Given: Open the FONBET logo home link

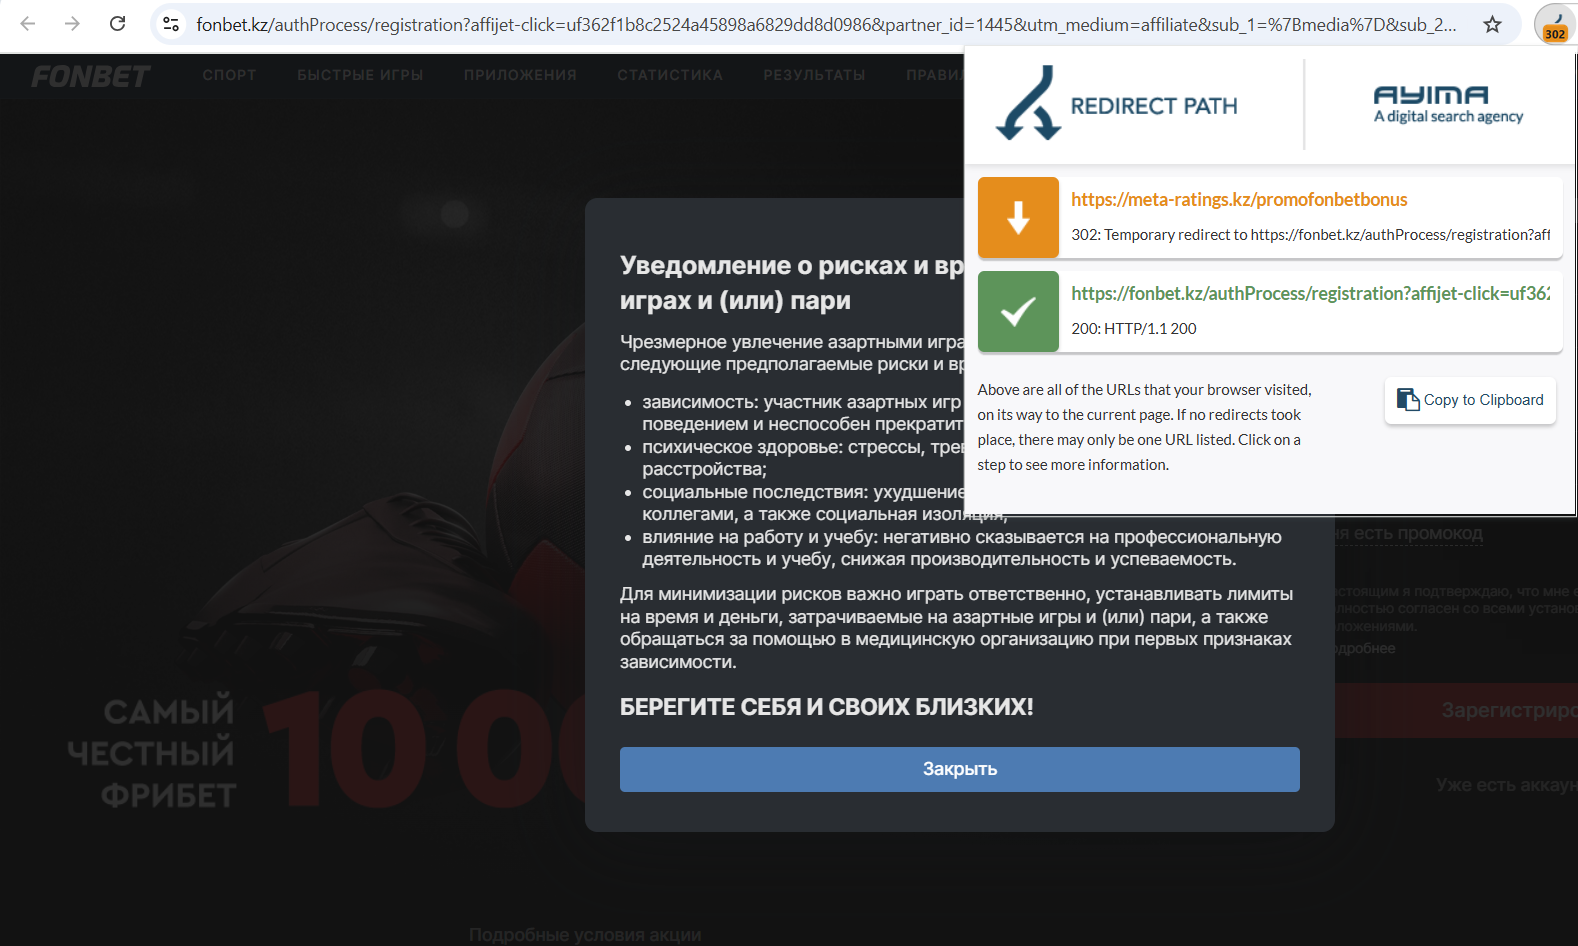Looking at the screenshot, I should click(90, 76).
